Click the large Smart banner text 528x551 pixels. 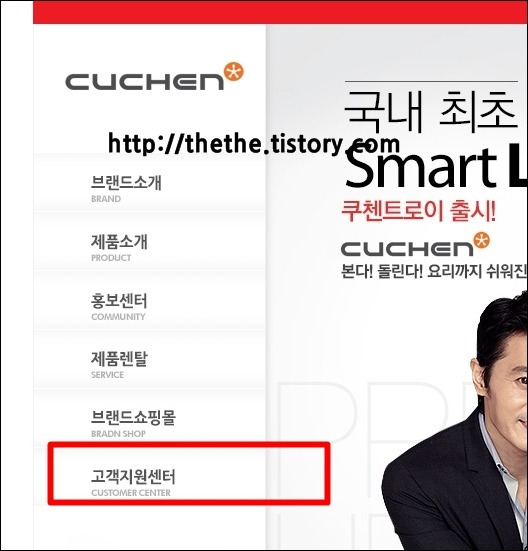(421, 167)
